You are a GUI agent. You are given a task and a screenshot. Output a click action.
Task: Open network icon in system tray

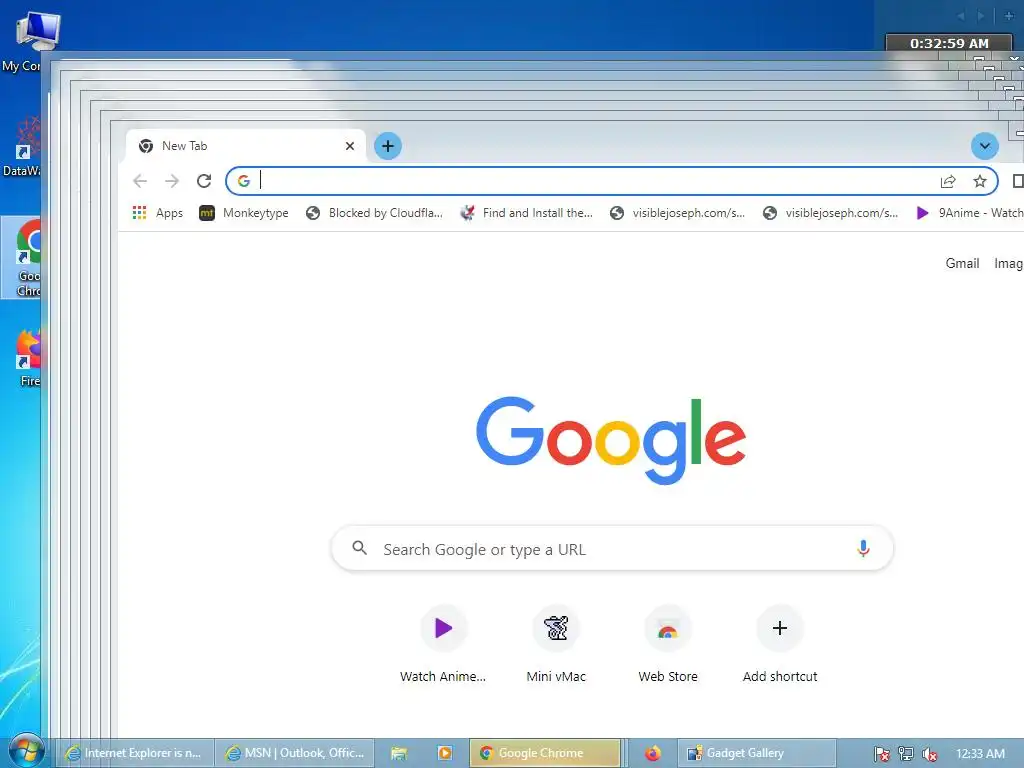tap(906, 754)
